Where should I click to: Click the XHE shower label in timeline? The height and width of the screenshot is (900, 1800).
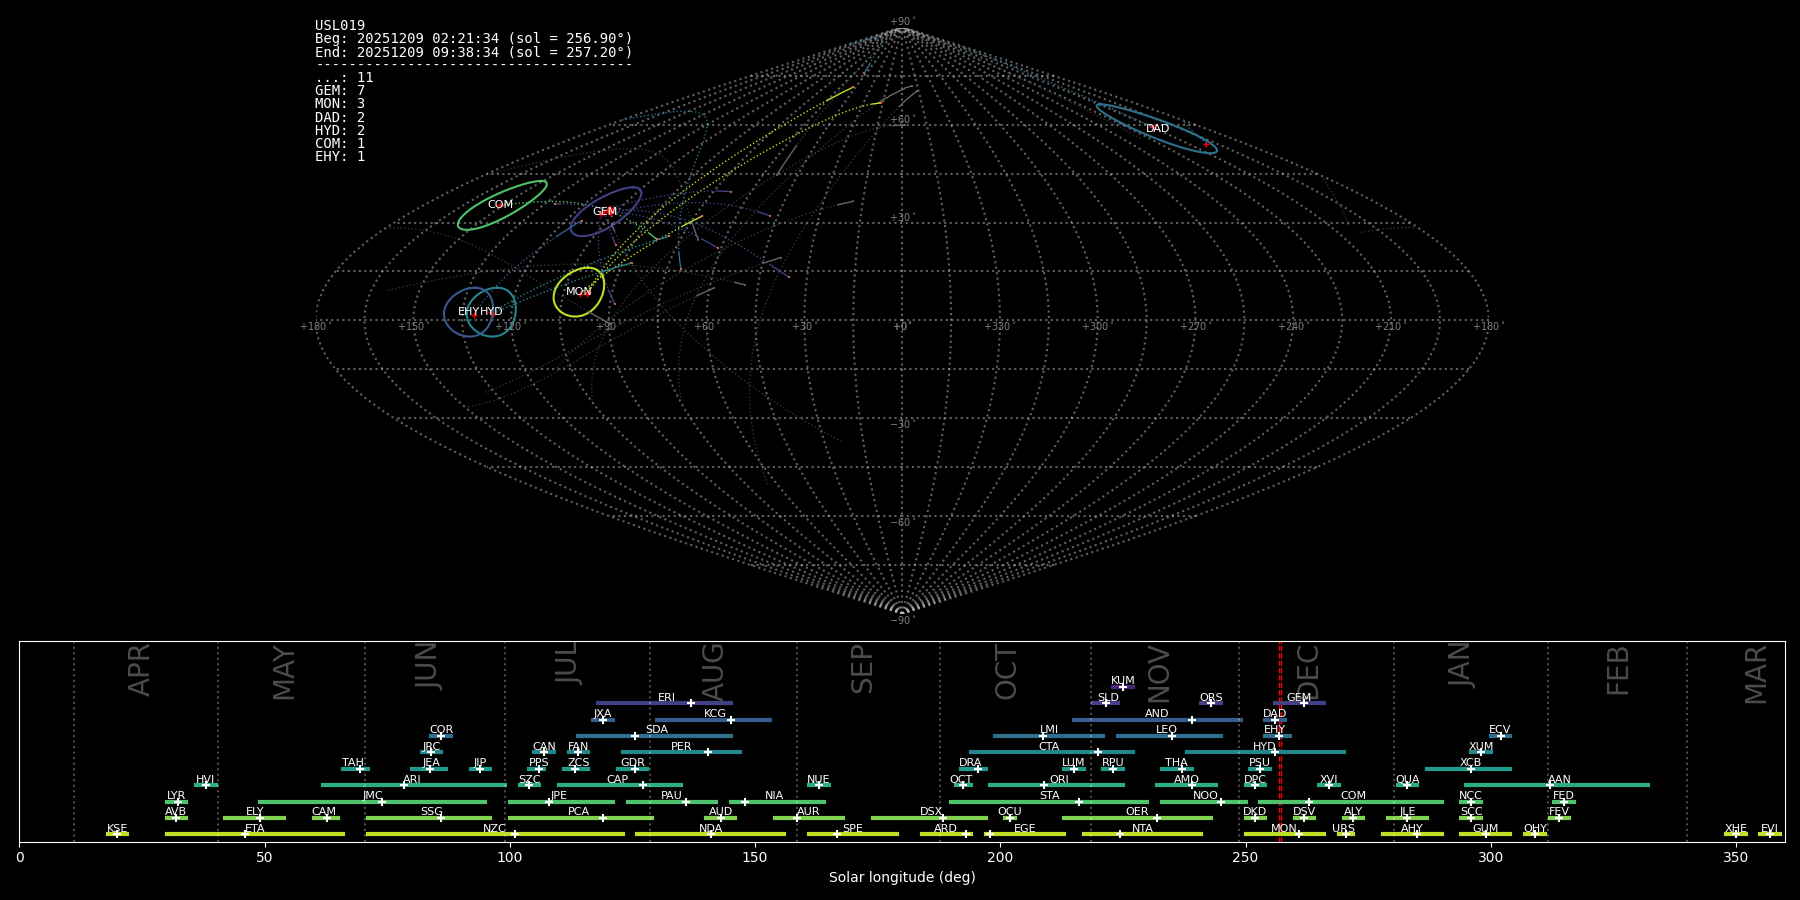coord(1735,829)
